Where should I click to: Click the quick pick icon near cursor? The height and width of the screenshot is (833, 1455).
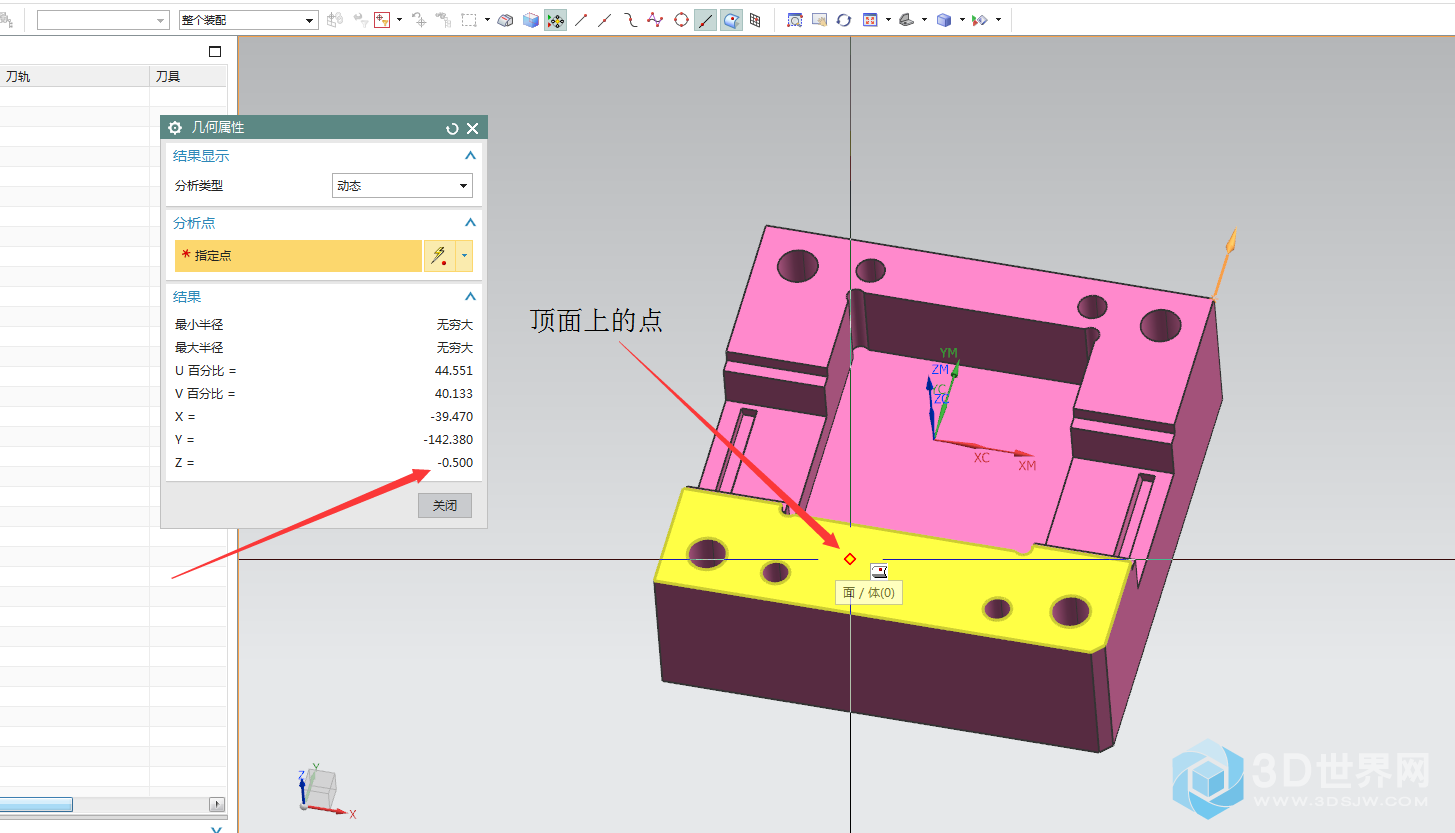point(879,571)
